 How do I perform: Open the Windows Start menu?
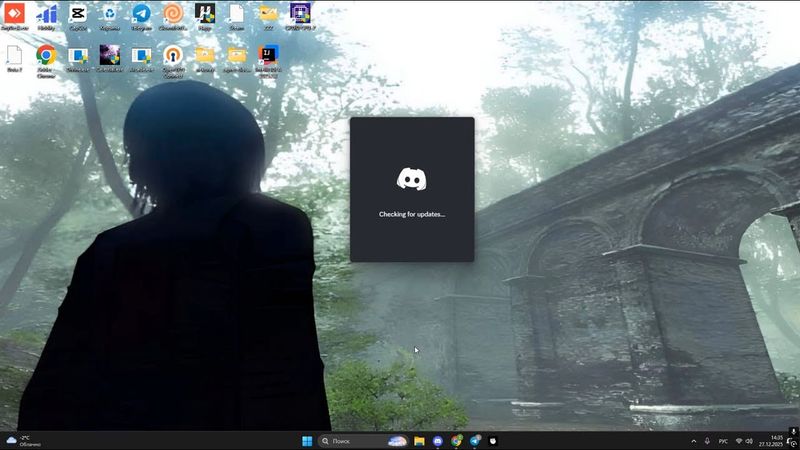pyautogui.click(x=307, y=441)
